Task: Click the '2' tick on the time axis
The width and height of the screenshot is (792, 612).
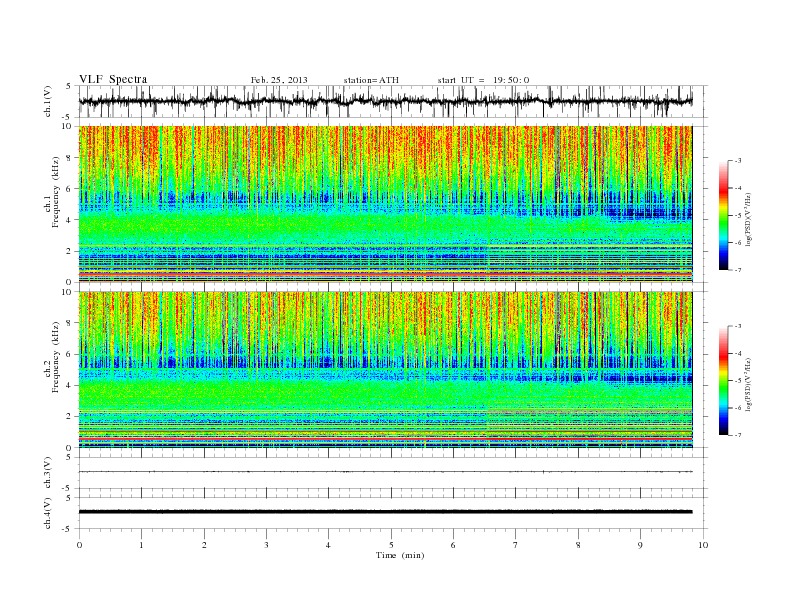Action: tap(204, 545)
